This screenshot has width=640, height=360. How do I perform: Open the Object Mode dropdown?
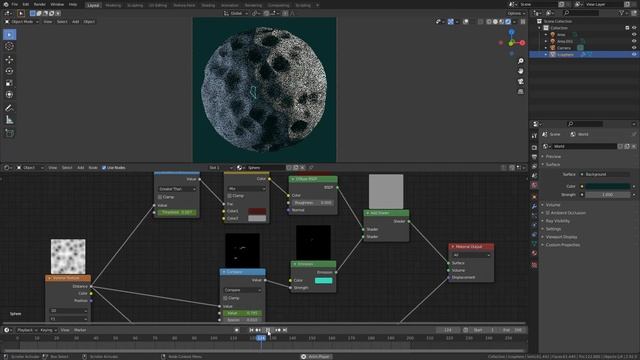(22, 22)
